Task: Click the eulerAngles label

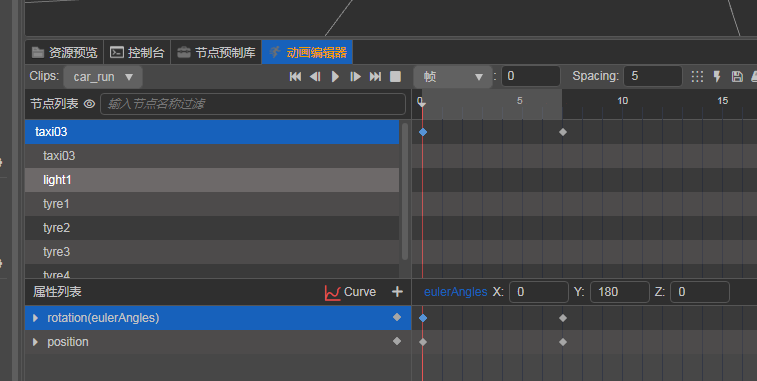Action: pos(455,292)
